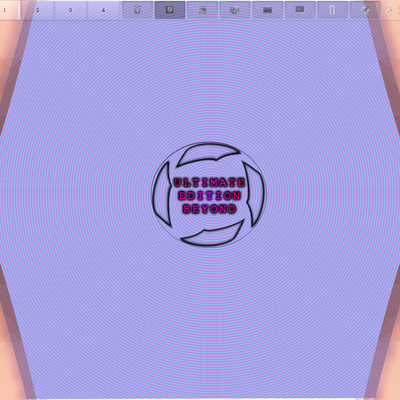Screen dimensions: 400x400
Task: Select the highlighted green-screen taskbar button
Action: pos(170,10)
